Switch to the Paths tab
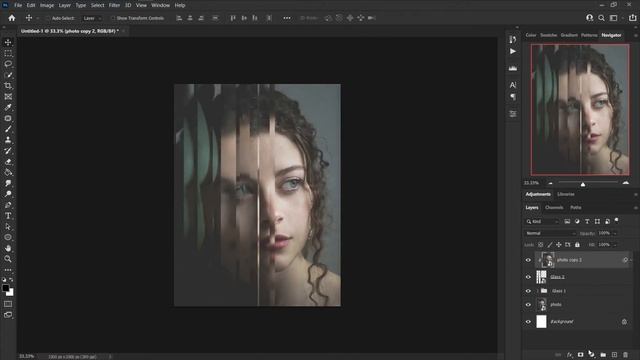Viewport: 640px width, 360px height. 576,208
